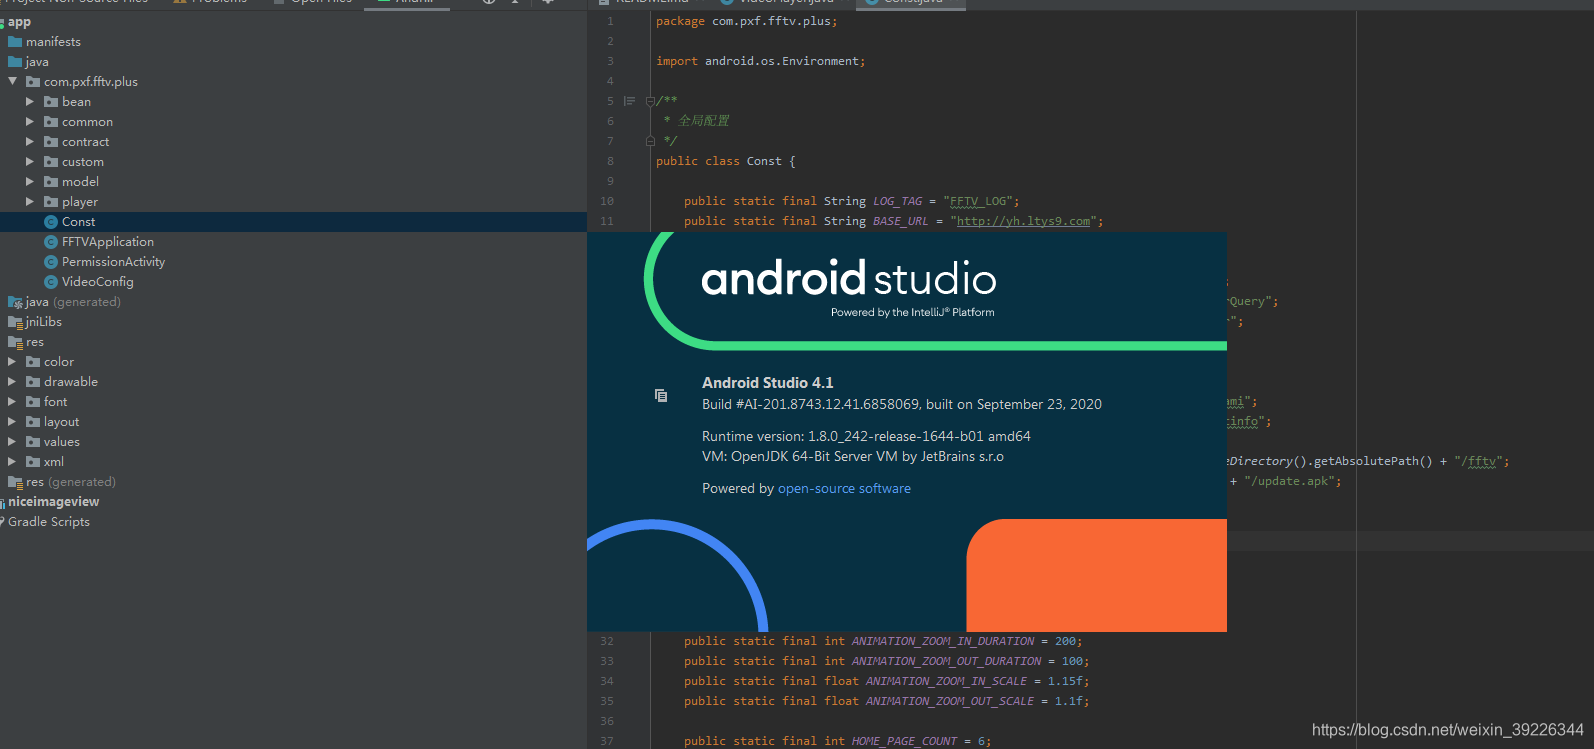The width and height of the screenshot is (1594, 749).
Task: Select the PermissionActivity label in tree
Action: (x=113, y=262)
